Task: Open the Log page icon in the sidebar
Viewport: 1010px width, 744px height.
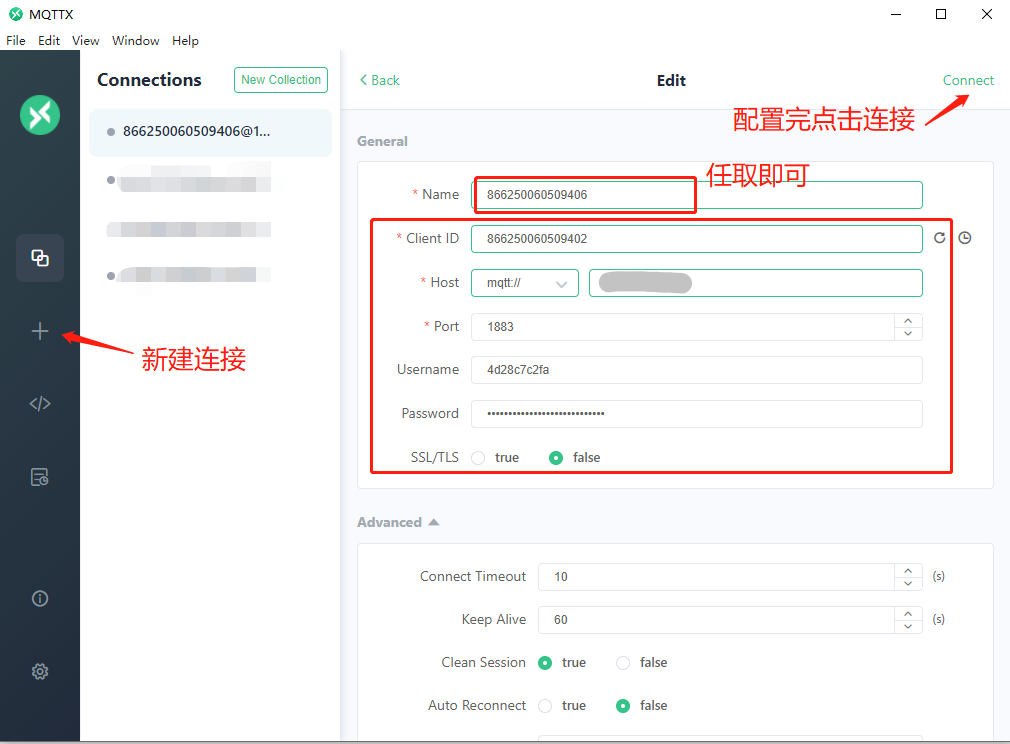Action: coord(40,477)
